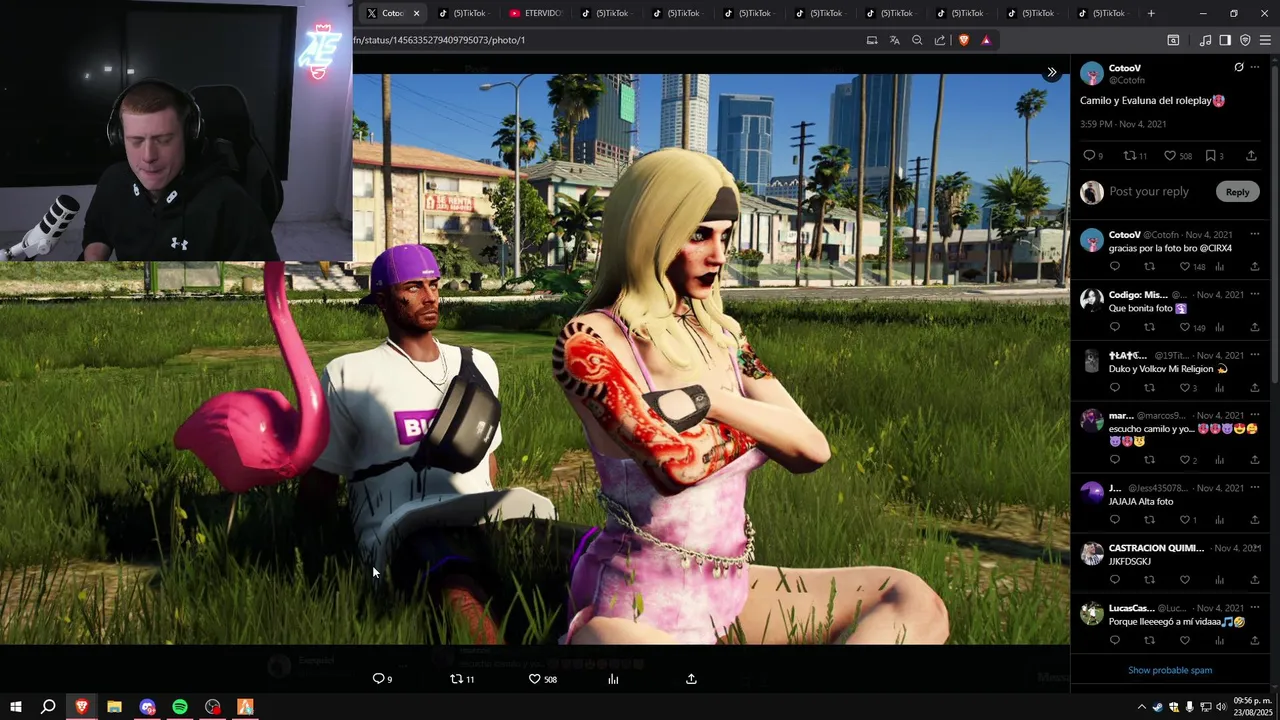The width and height of the screenshot is (1280, 720).
Task: Like 'Porque lleeeegó a mi vidaaa' reply
Action: point(1184,640)
